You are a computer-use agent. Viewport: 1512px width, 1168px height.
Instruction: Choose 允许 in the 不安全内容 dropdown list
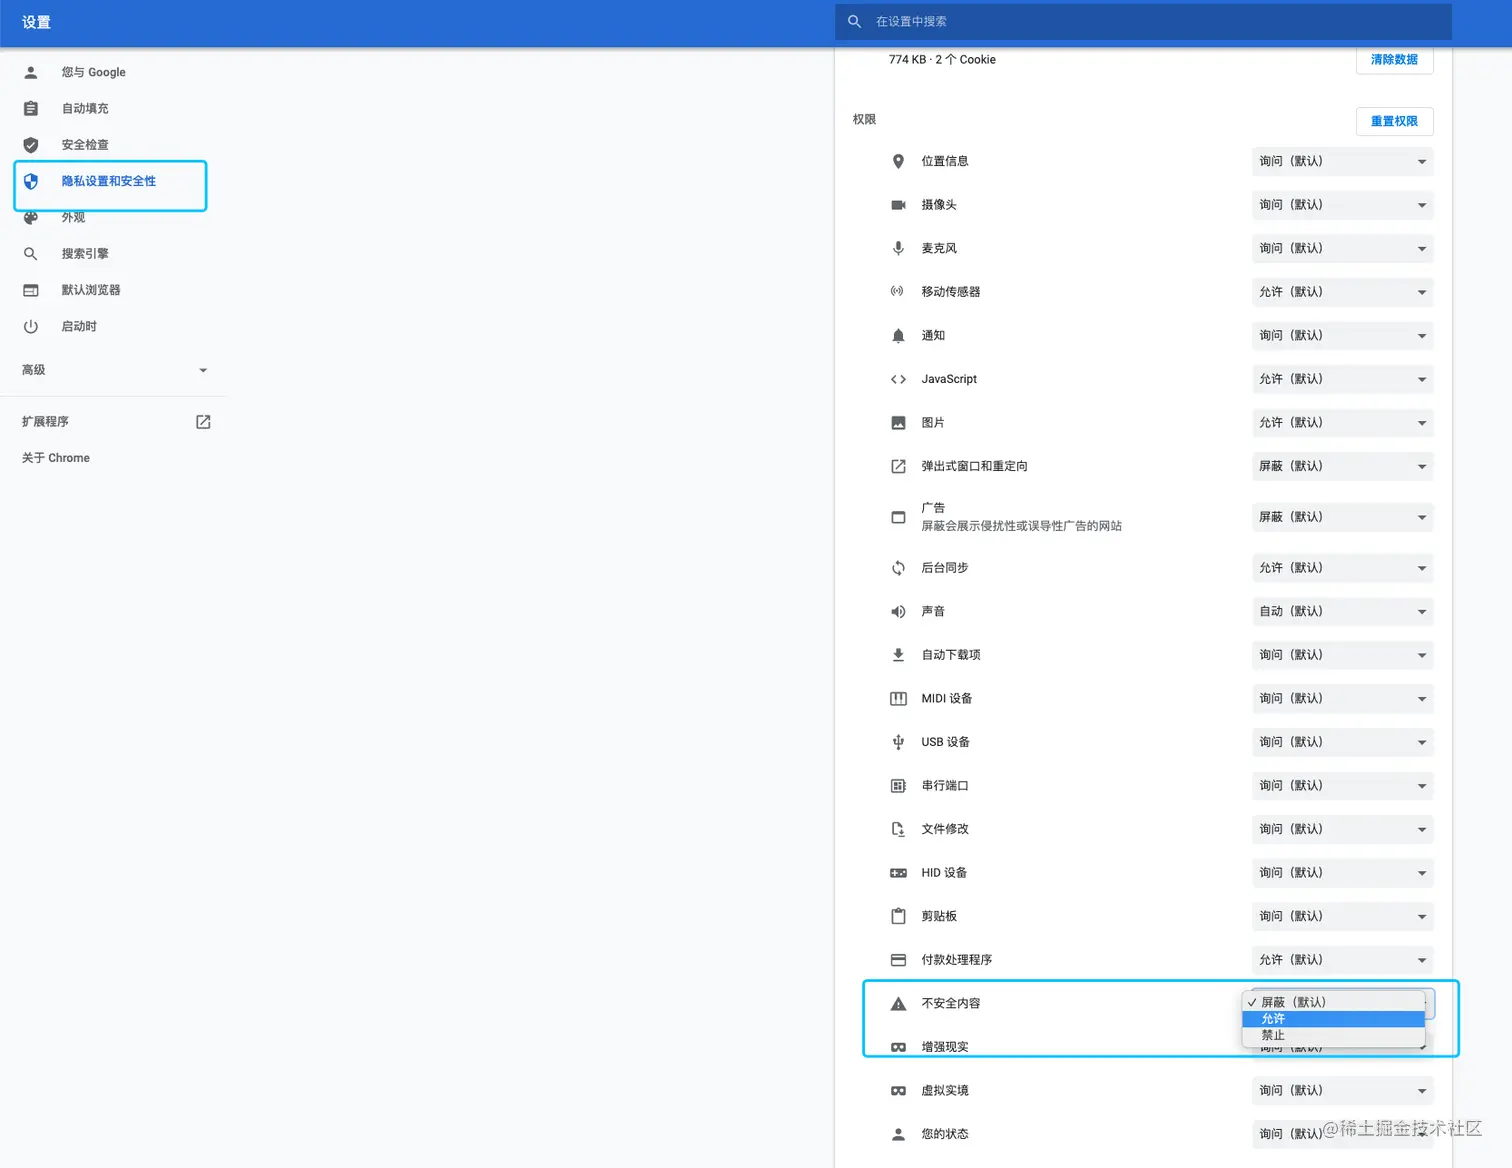[x=1333, y=1019]
